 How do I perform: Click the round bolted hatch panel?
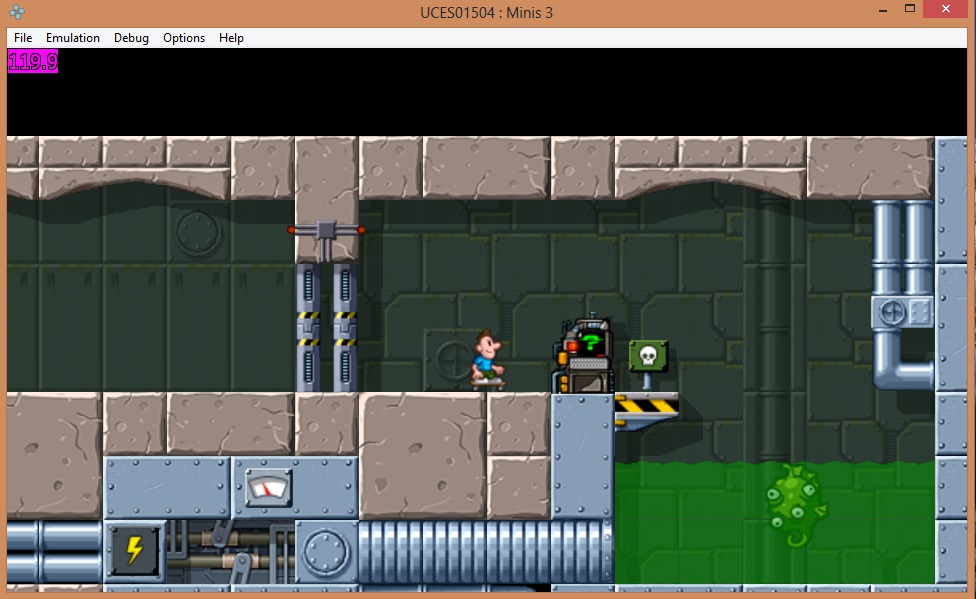326,551
